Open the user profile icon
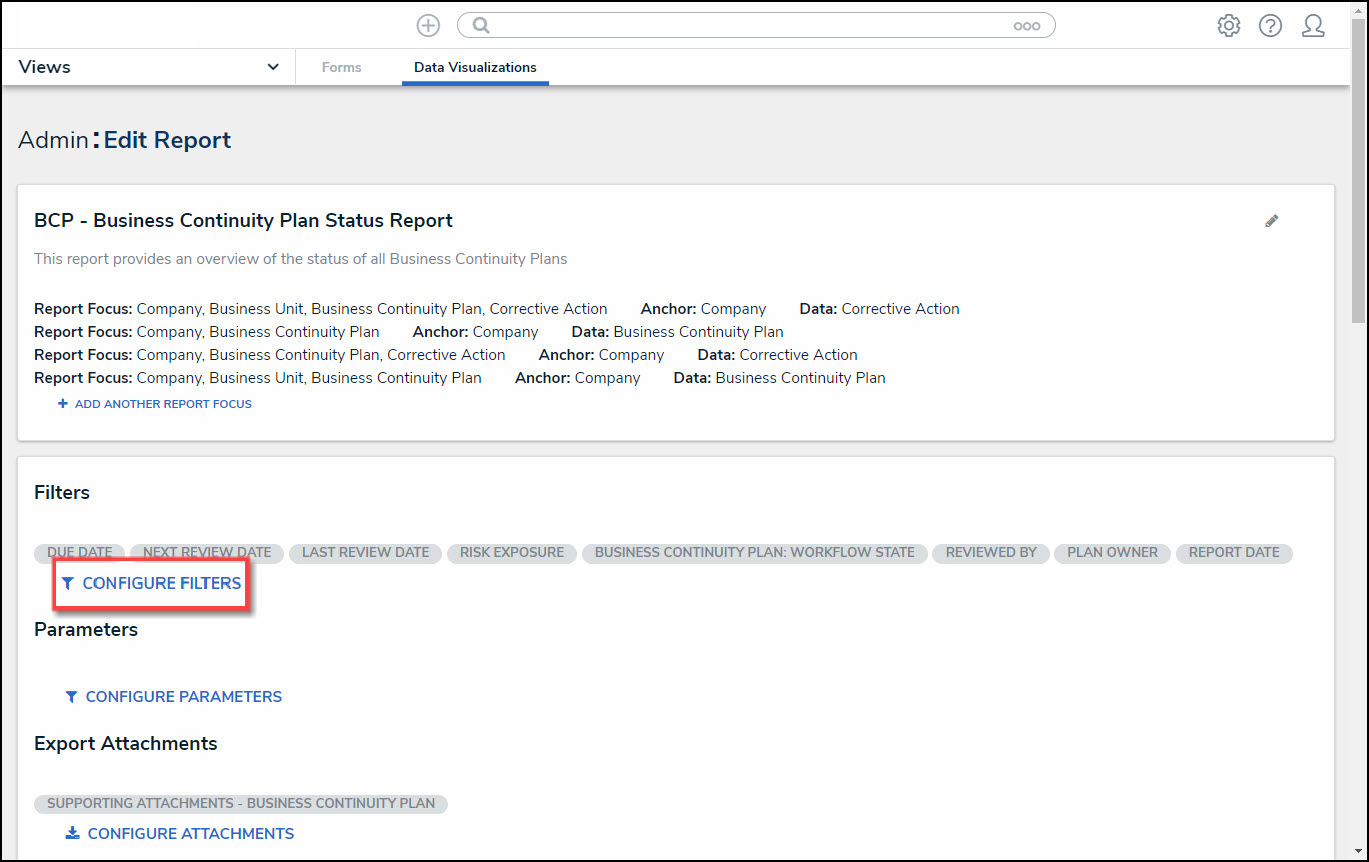This screenshot has height=862, width=1369. click(x=1313, y=26)
